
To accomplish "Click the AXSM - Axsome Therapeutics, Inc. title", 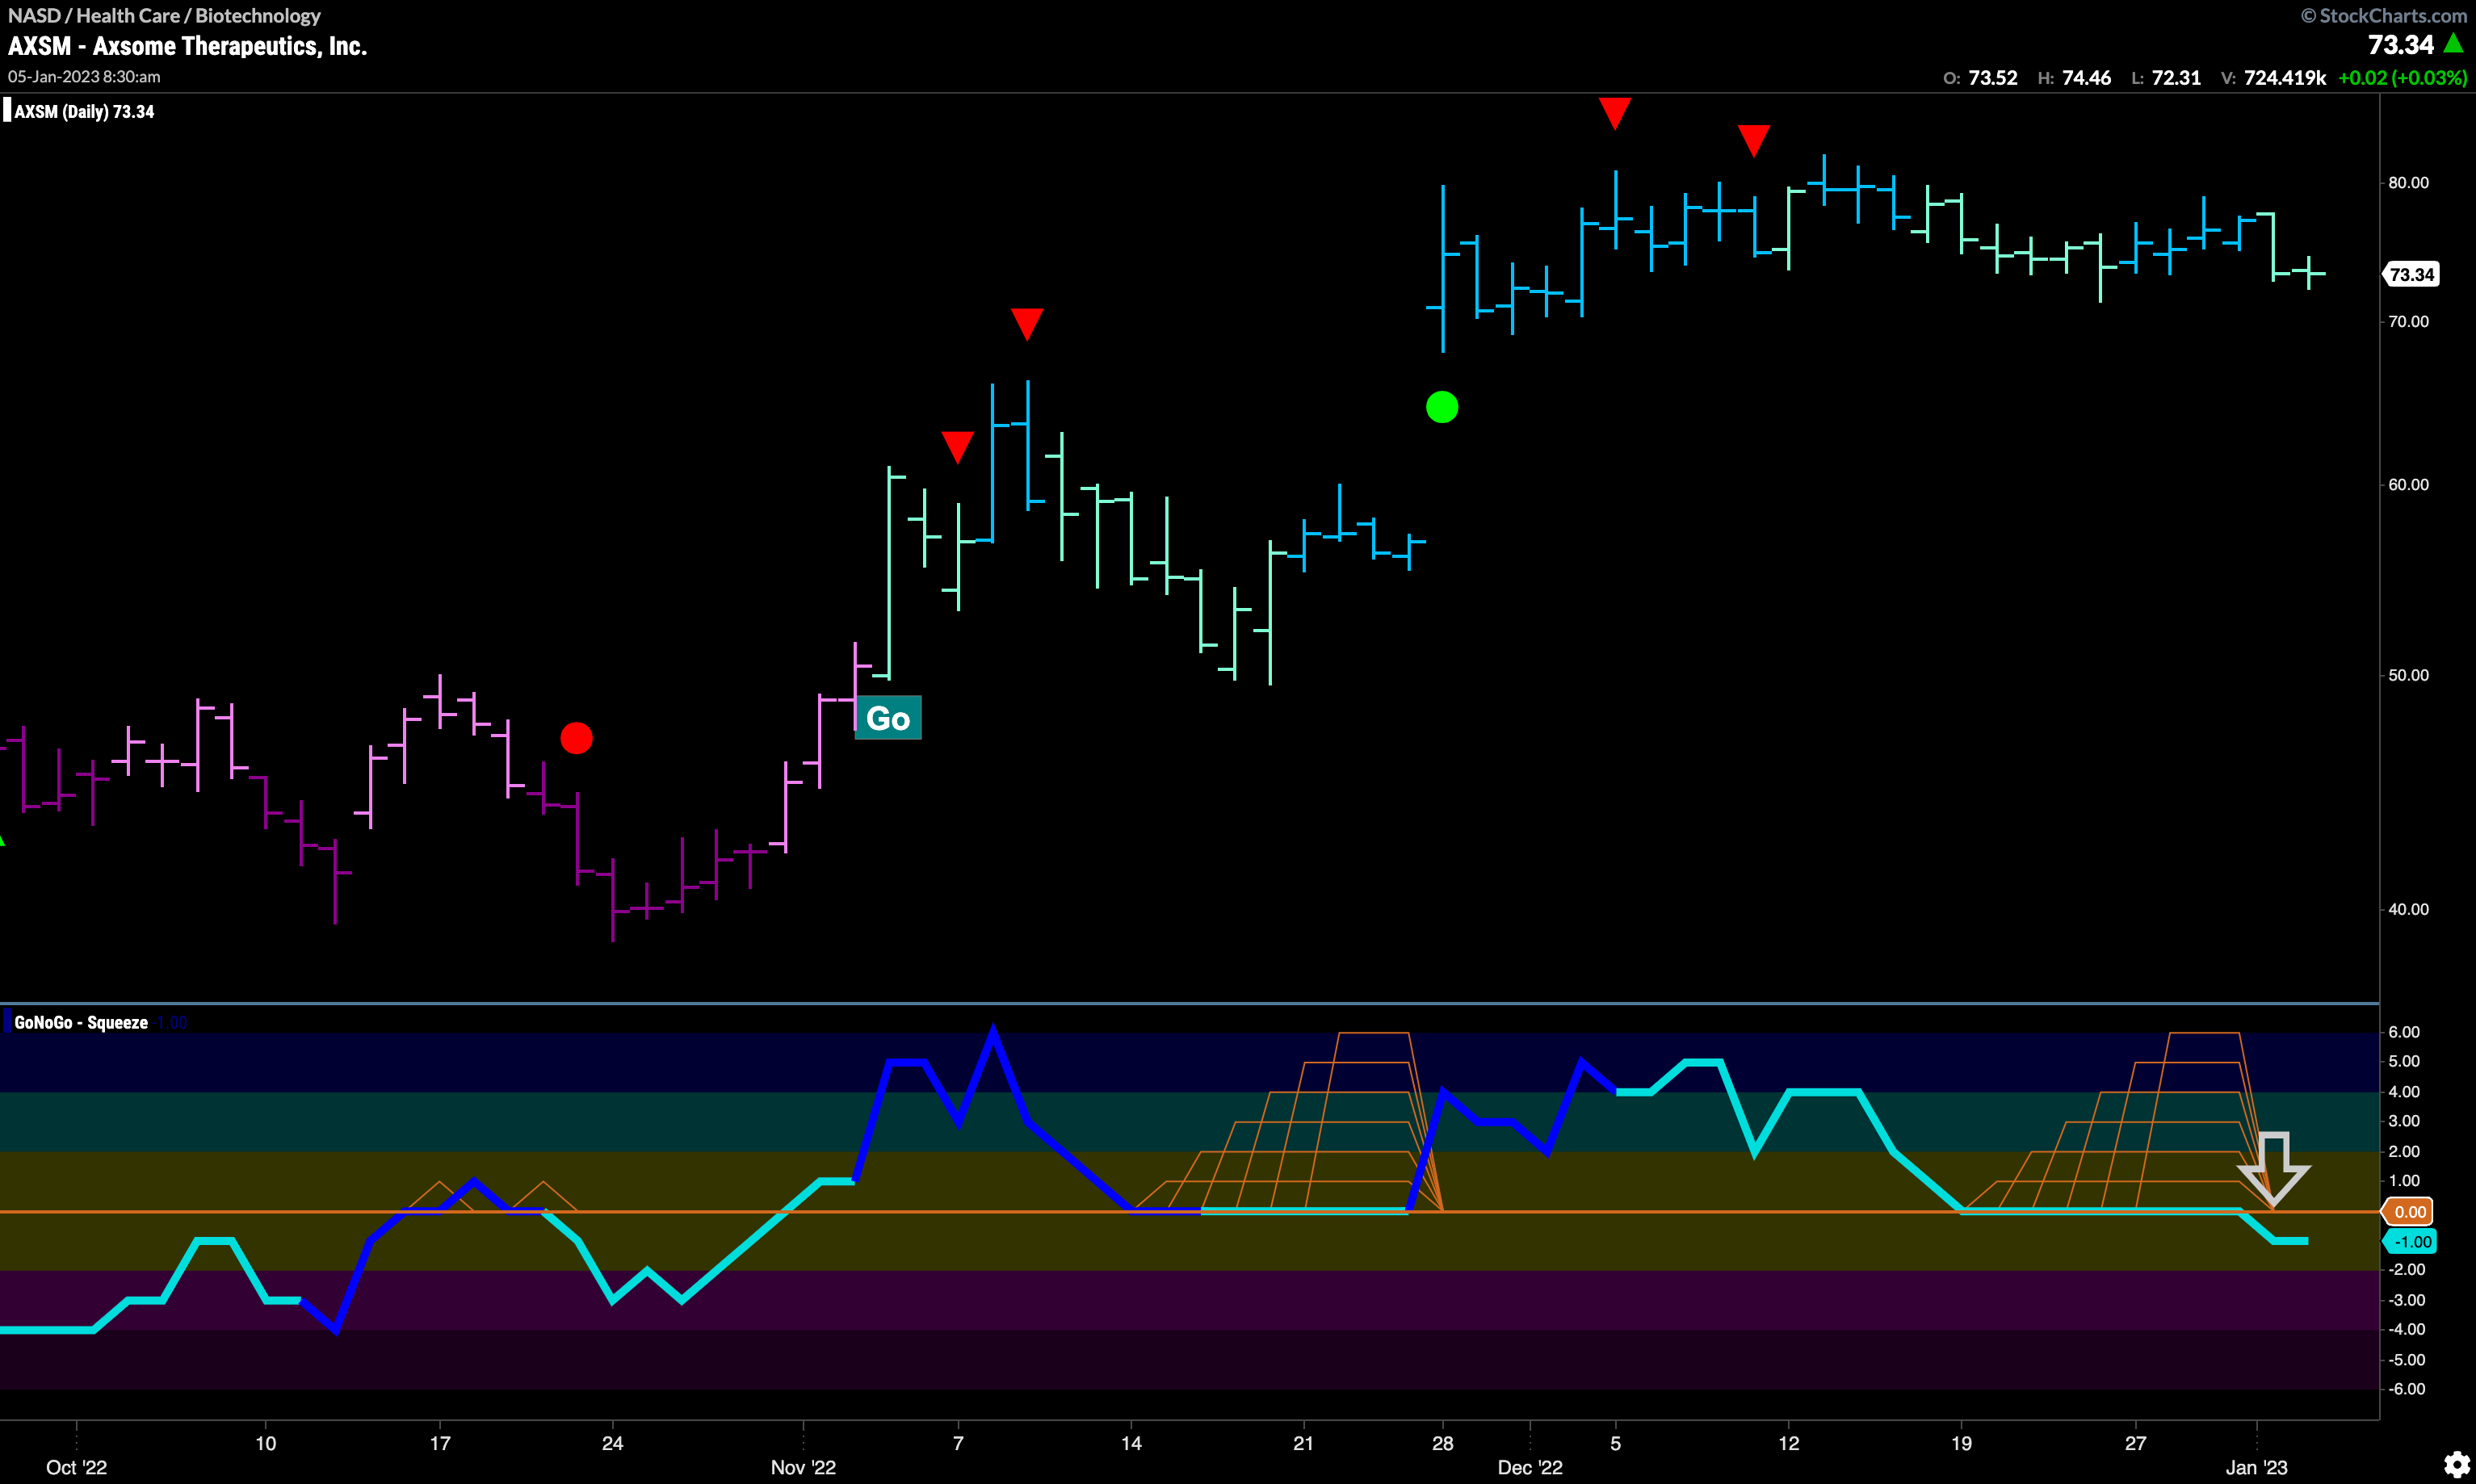I will [x=188, y=46].
